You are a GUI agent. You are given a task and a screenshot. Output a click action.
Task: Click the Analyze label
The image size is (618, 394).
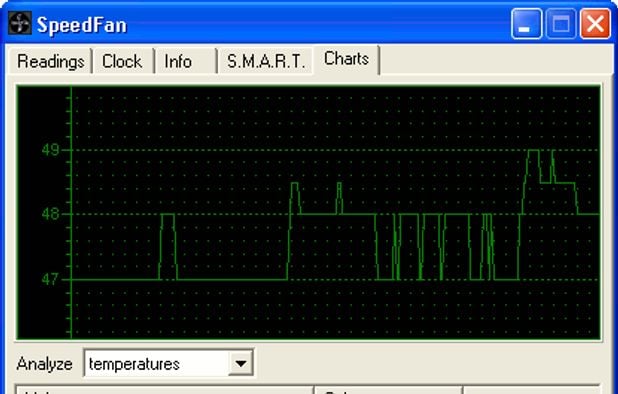coord(45,364)
